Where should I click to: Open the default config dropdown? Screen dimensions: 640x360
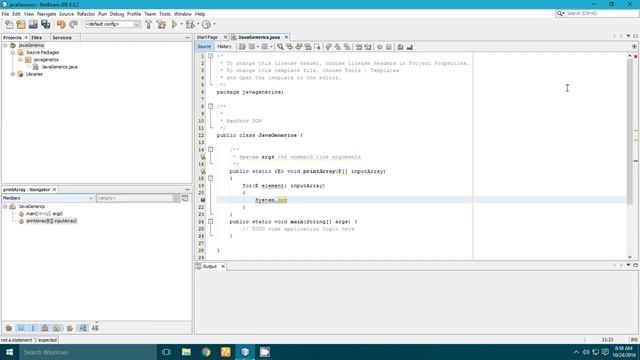[113, 24]
